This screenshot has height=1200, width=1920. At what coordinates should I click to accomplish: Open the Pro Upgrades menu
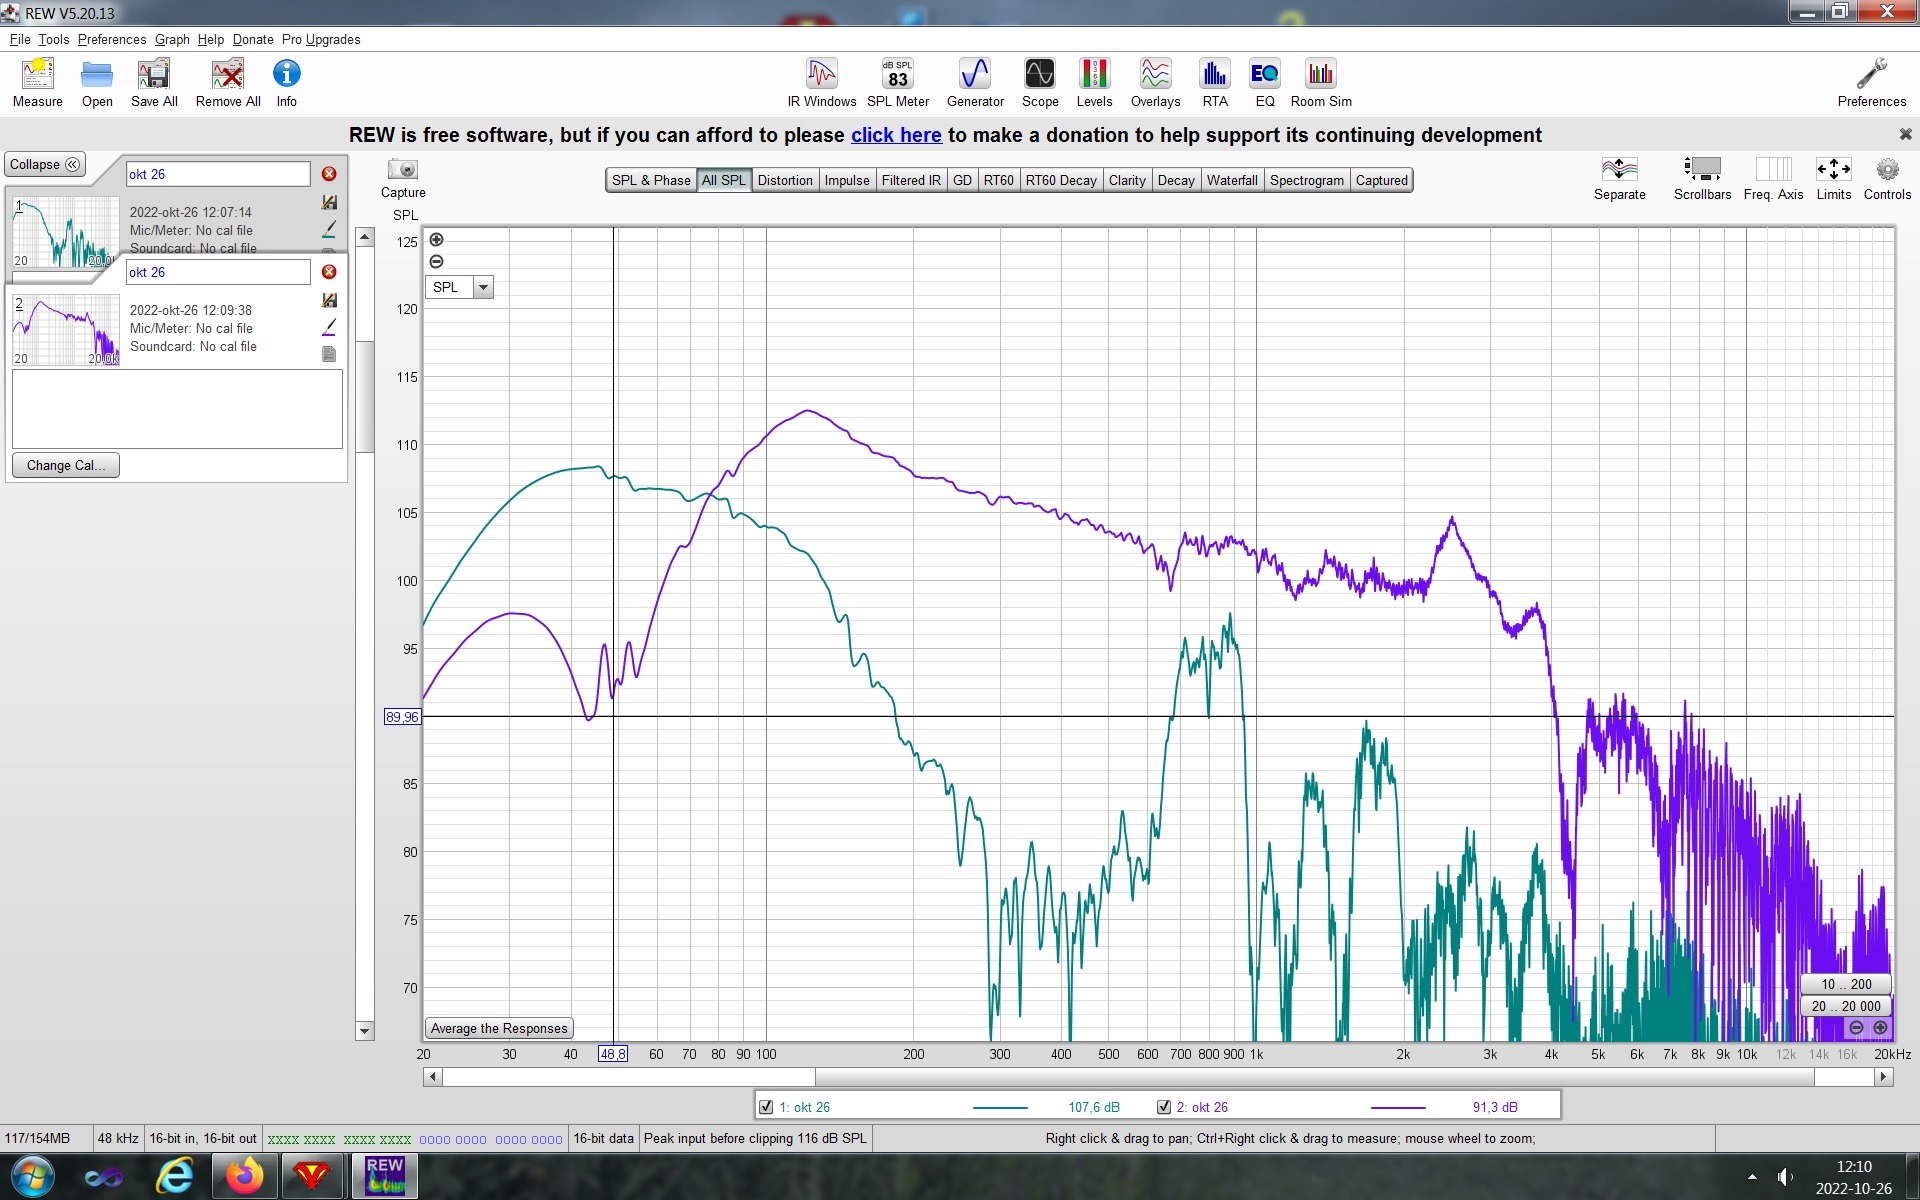click(321, 40)
